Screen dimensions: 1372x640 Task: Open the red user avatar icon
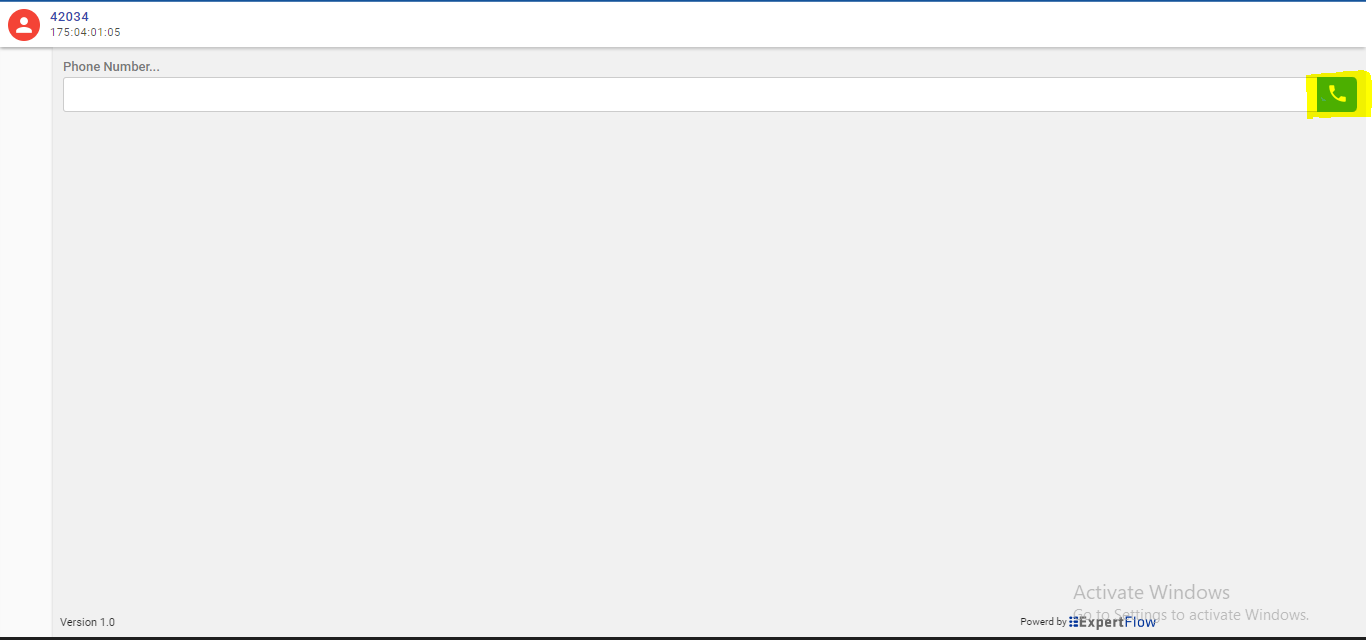tap(24, 24)
